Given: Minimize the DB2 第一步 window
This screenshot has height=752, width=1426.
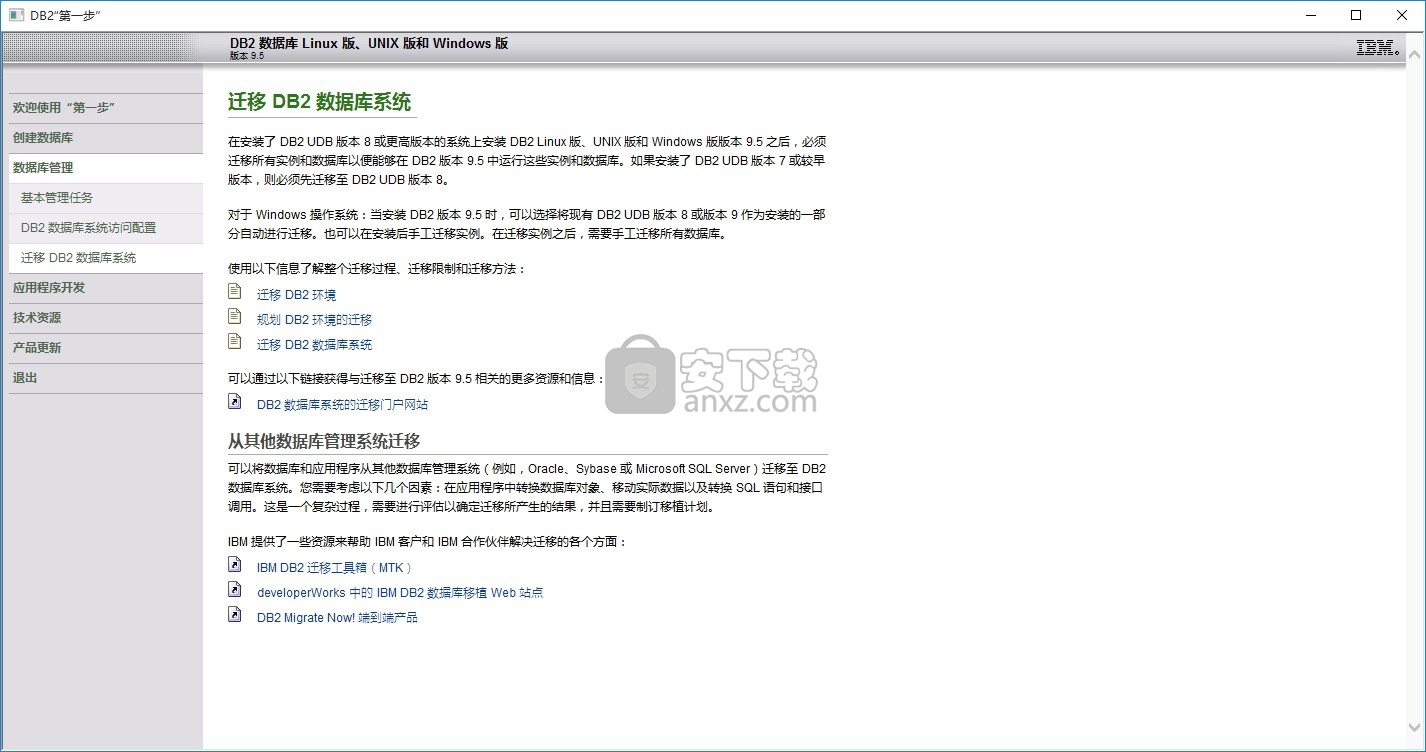Looking at the screenshot, I should [x=1310, y=15].
